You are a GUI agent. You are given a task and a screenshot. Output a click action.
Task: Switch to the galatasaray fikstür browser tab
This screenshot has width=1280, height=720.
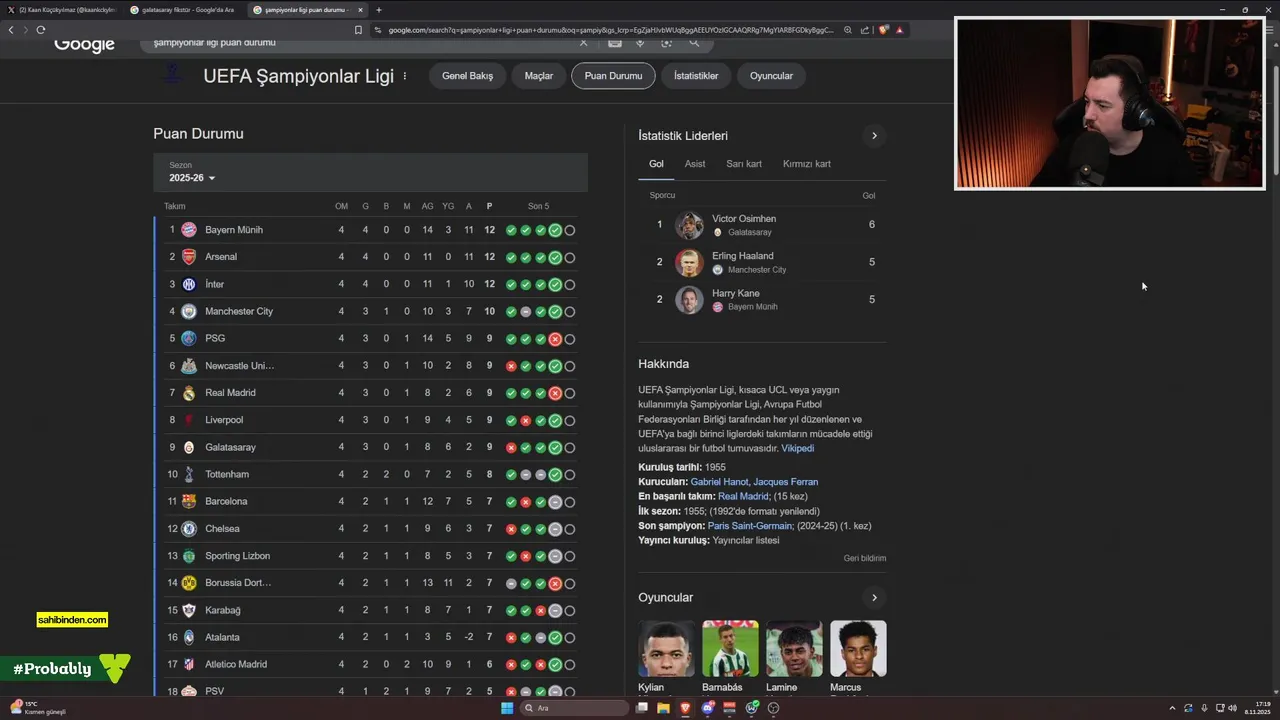pos(187,10)
